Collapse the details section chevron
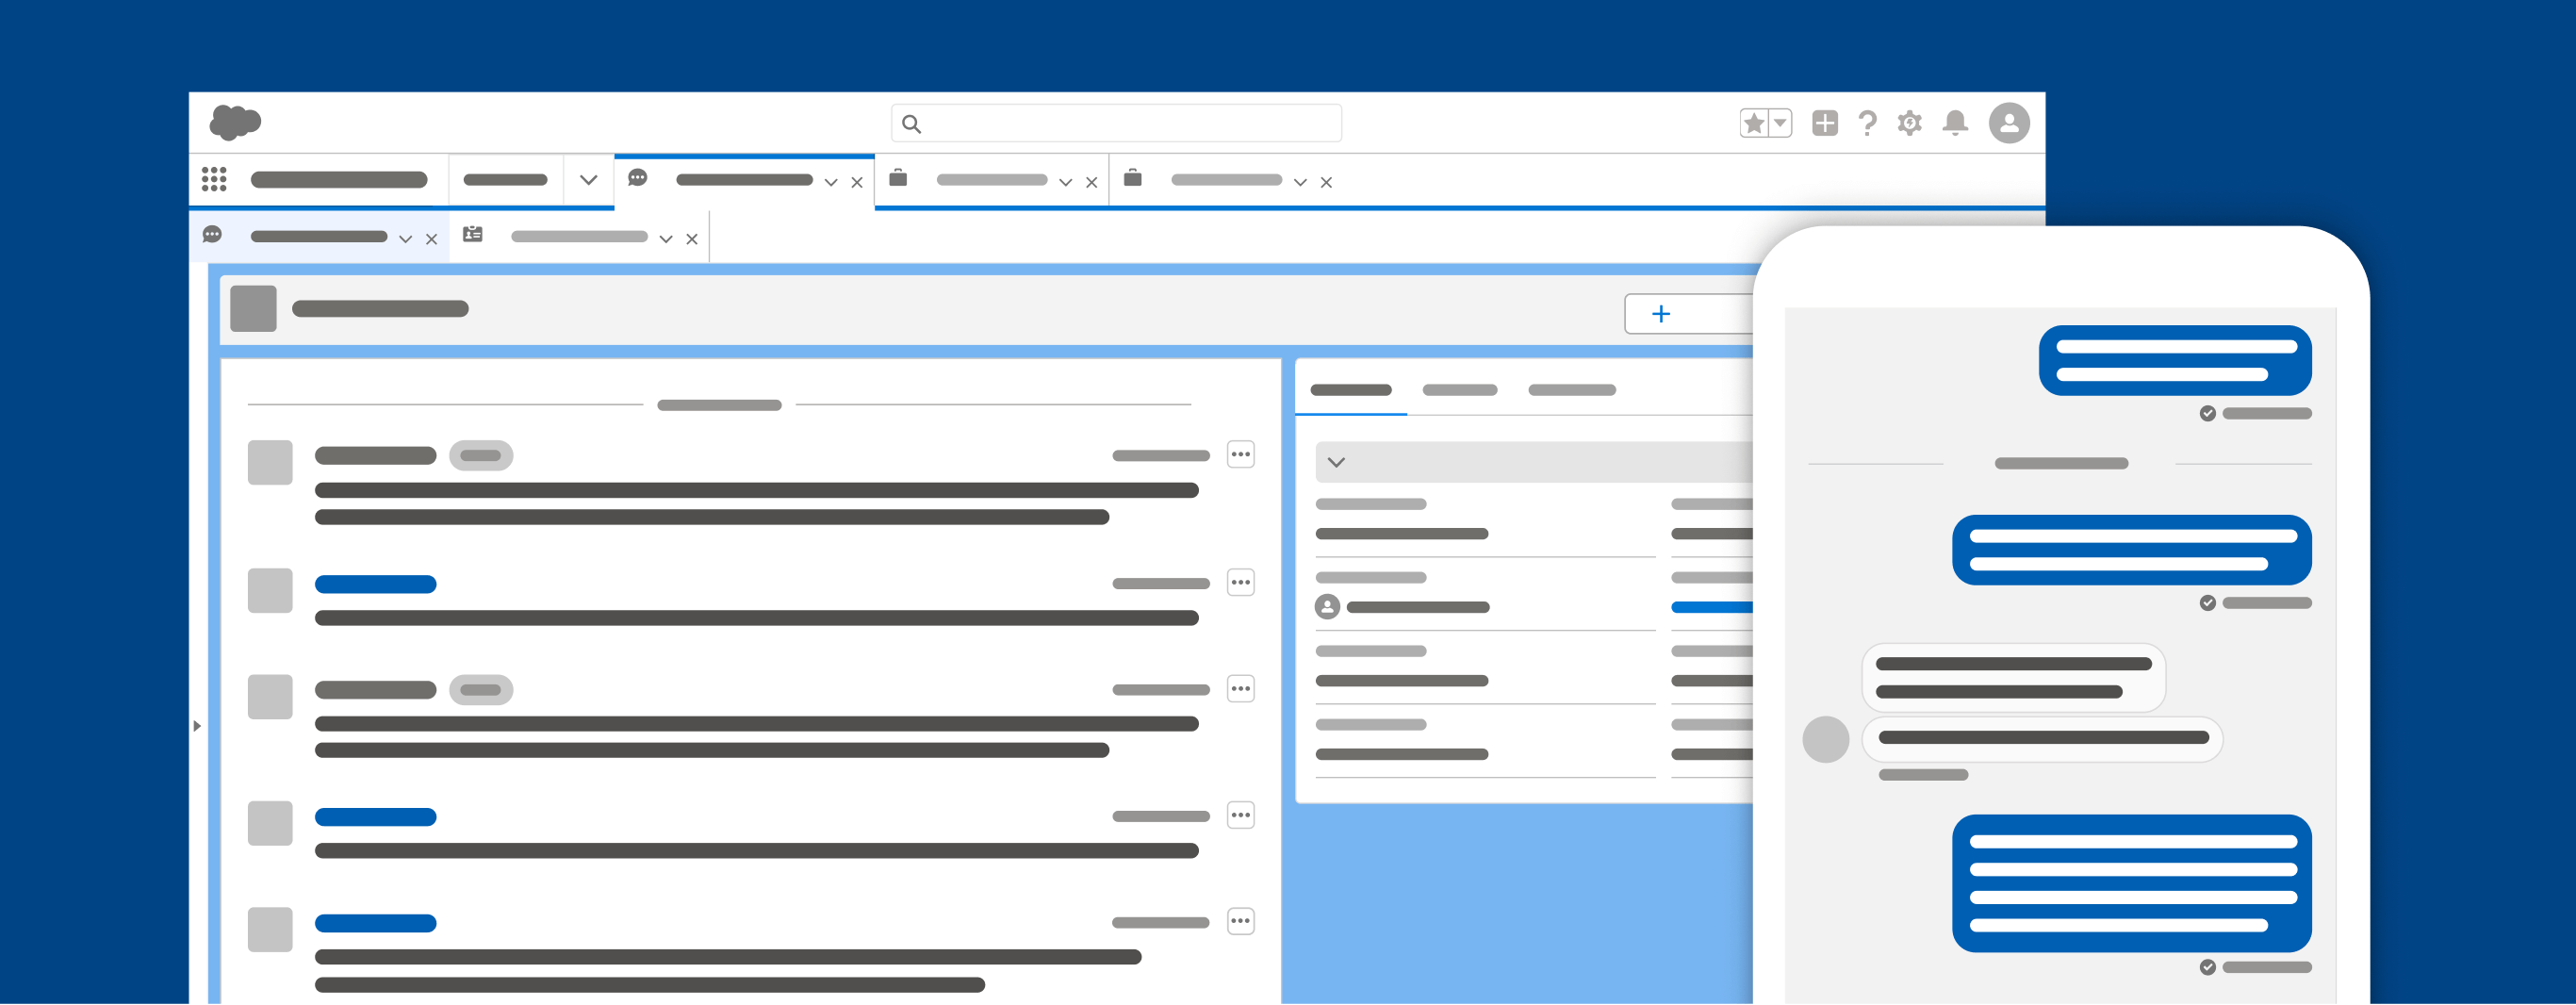 tap(1336, 462)
